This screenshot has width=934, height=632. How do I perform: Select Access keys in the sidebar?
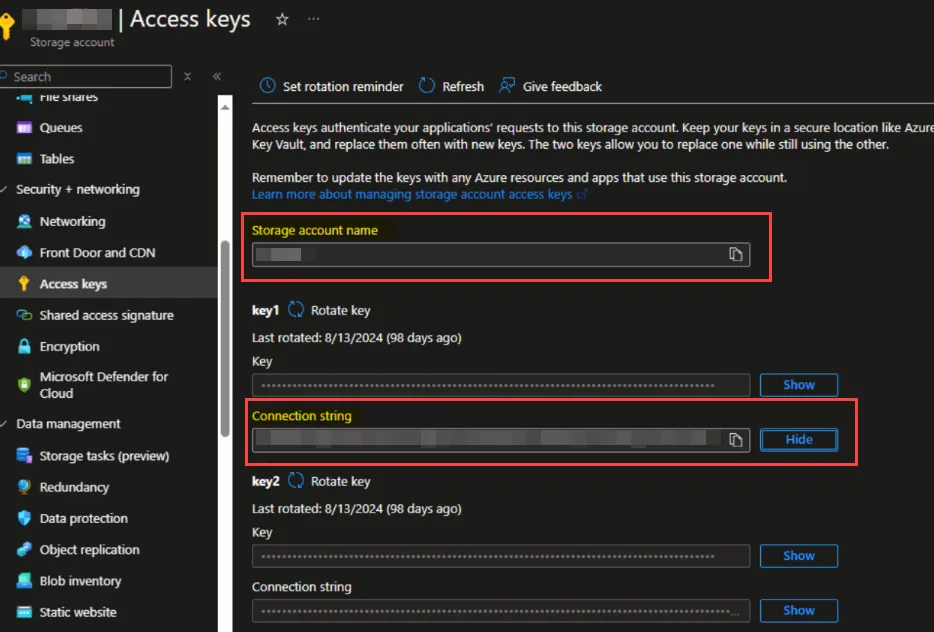(x=73, y=284)
